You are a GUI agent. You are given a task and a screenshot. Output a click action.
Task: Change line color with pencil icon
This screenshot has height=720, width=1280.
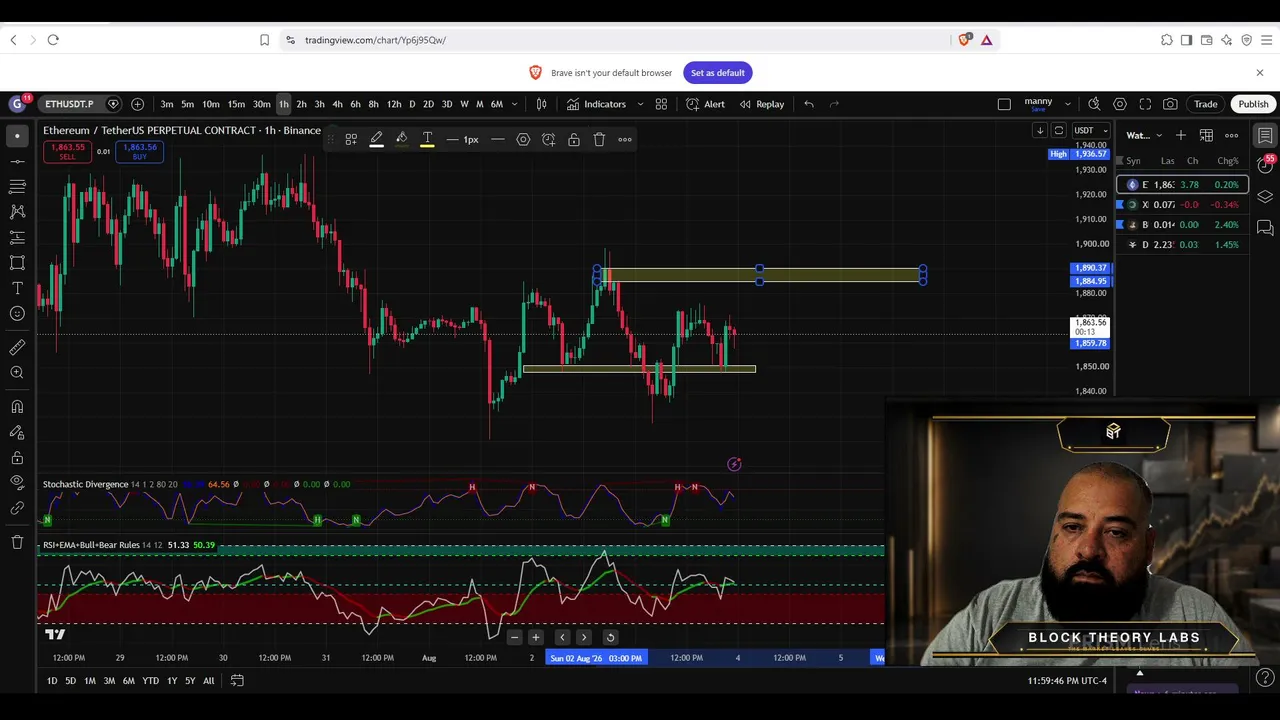point(376,139)
